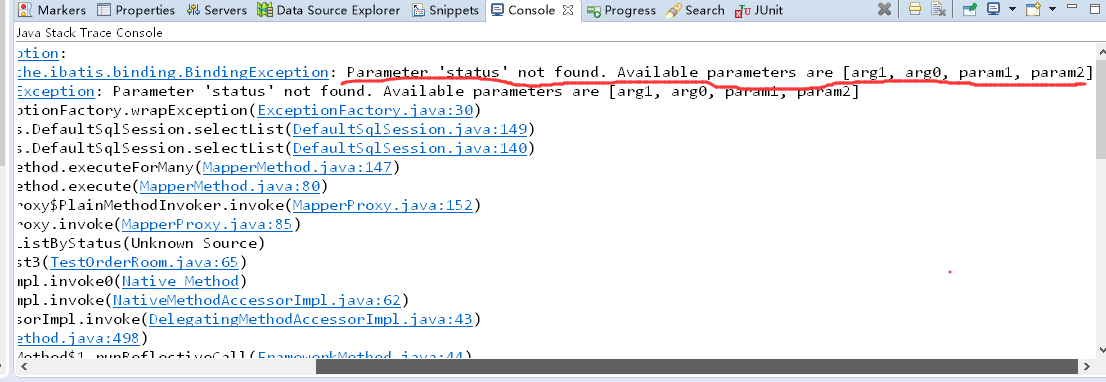Open the NativeMethodAccessorImpl.java:62 link

[x=257, y=301]
